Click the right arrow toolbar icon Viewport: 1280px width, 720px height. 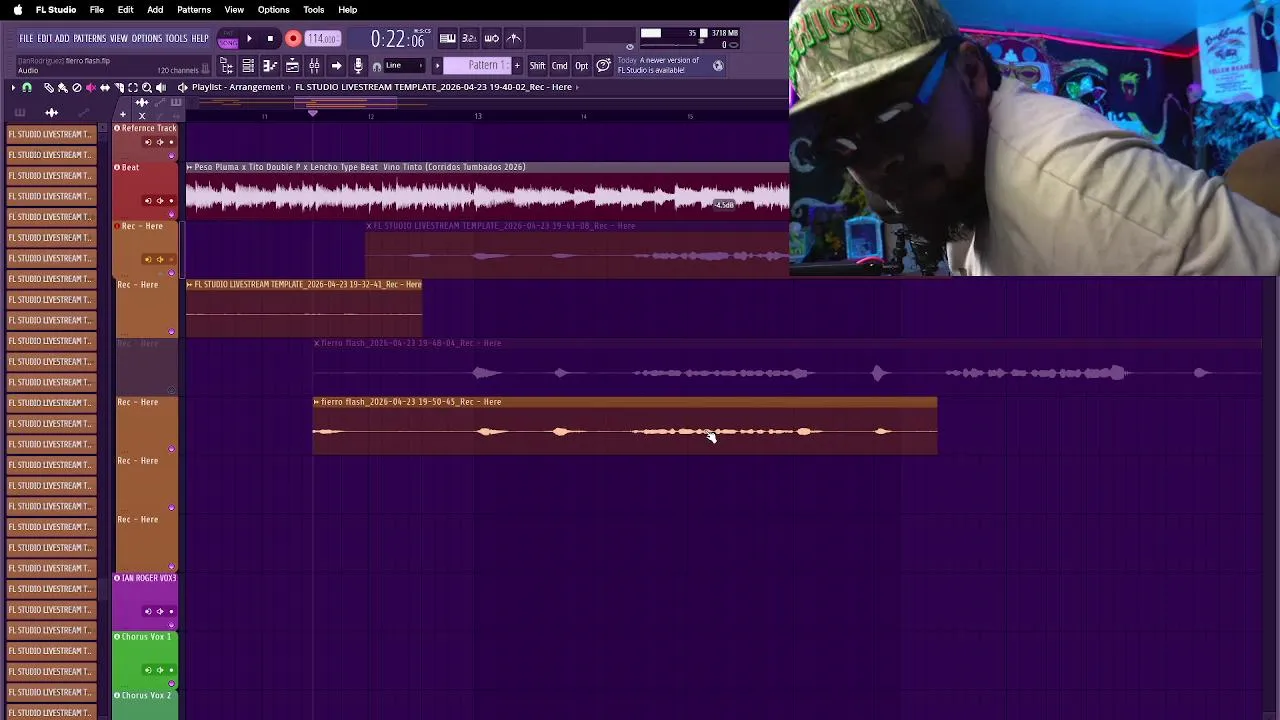tap(336, 66)
